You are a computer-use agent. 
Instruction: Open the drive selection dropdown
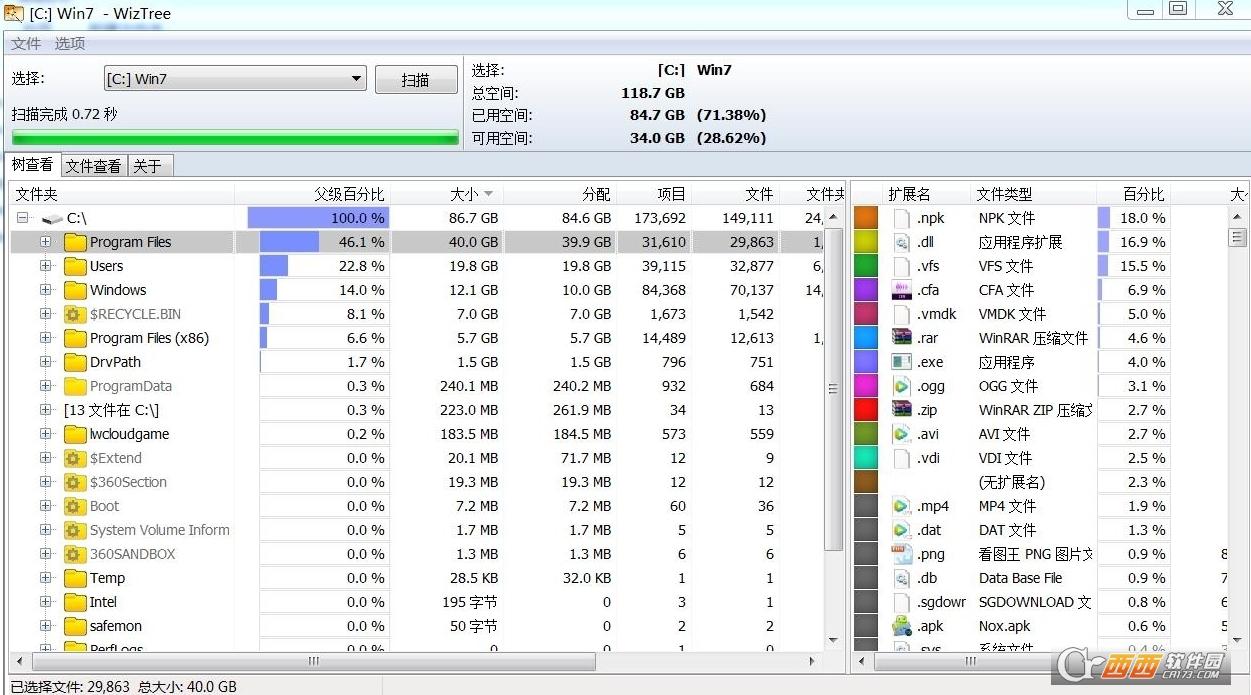pyautogui.click(x=357, y=79)
